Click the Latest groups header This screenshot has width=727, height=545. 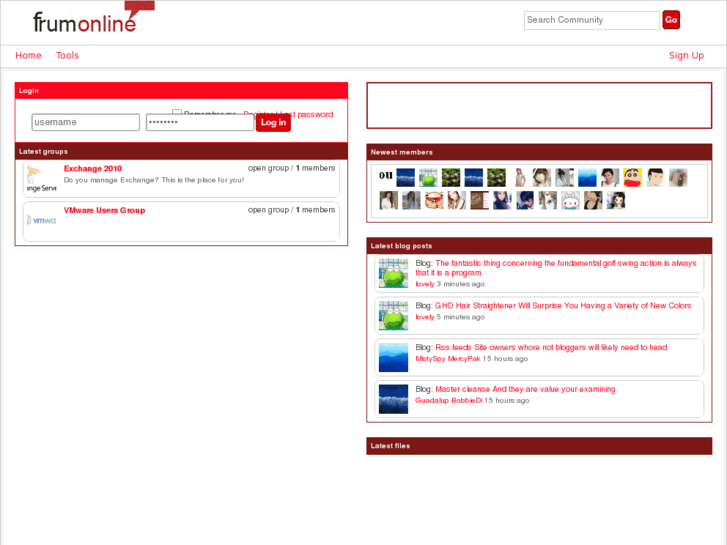181,151
